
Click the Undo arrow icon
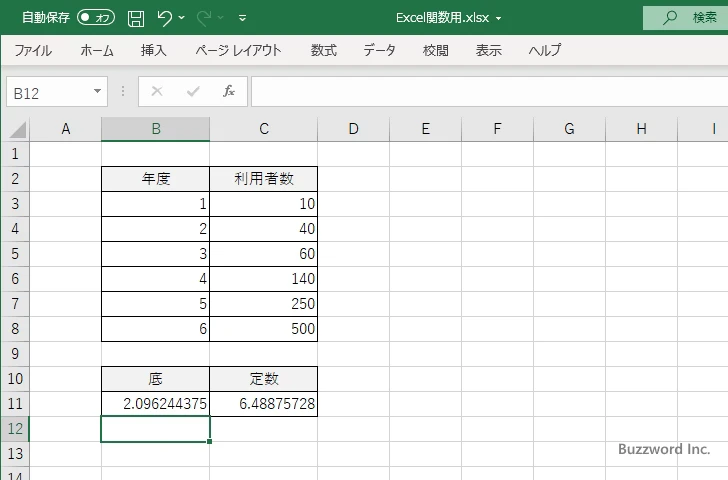(164, 18)
